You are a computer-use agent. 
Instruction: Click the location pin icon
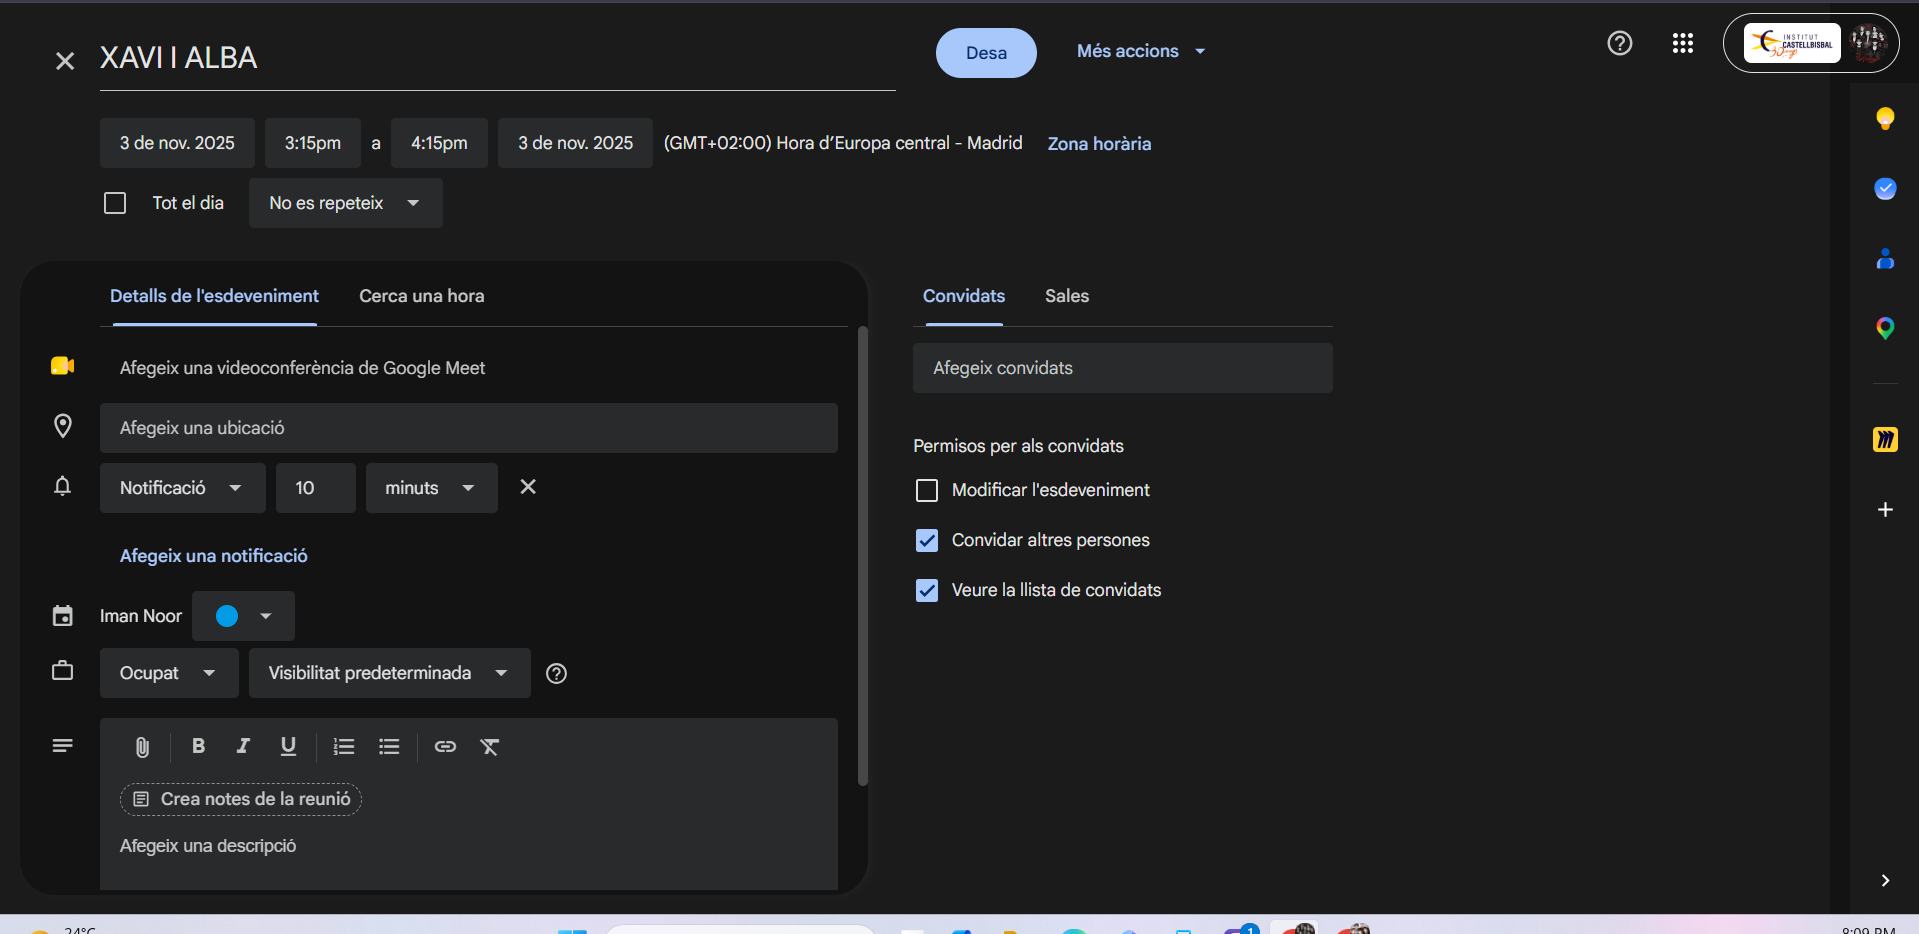(63, 426)
